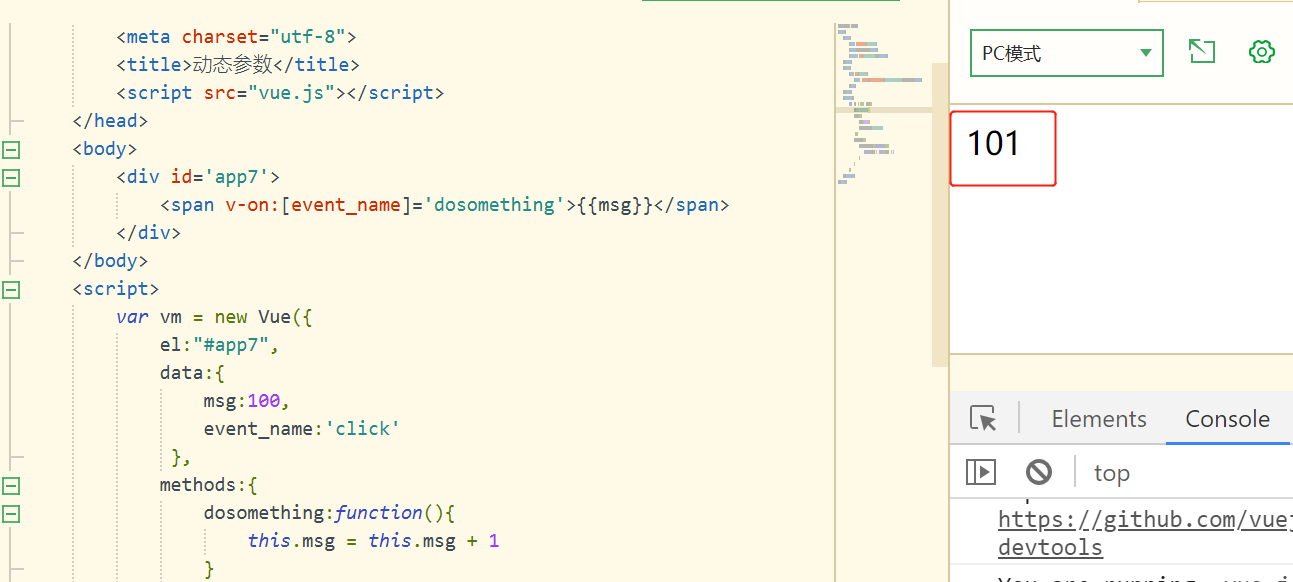Click the code minimap overview
This screenshot has width=1293, height=582.
[x=882, y=105]
